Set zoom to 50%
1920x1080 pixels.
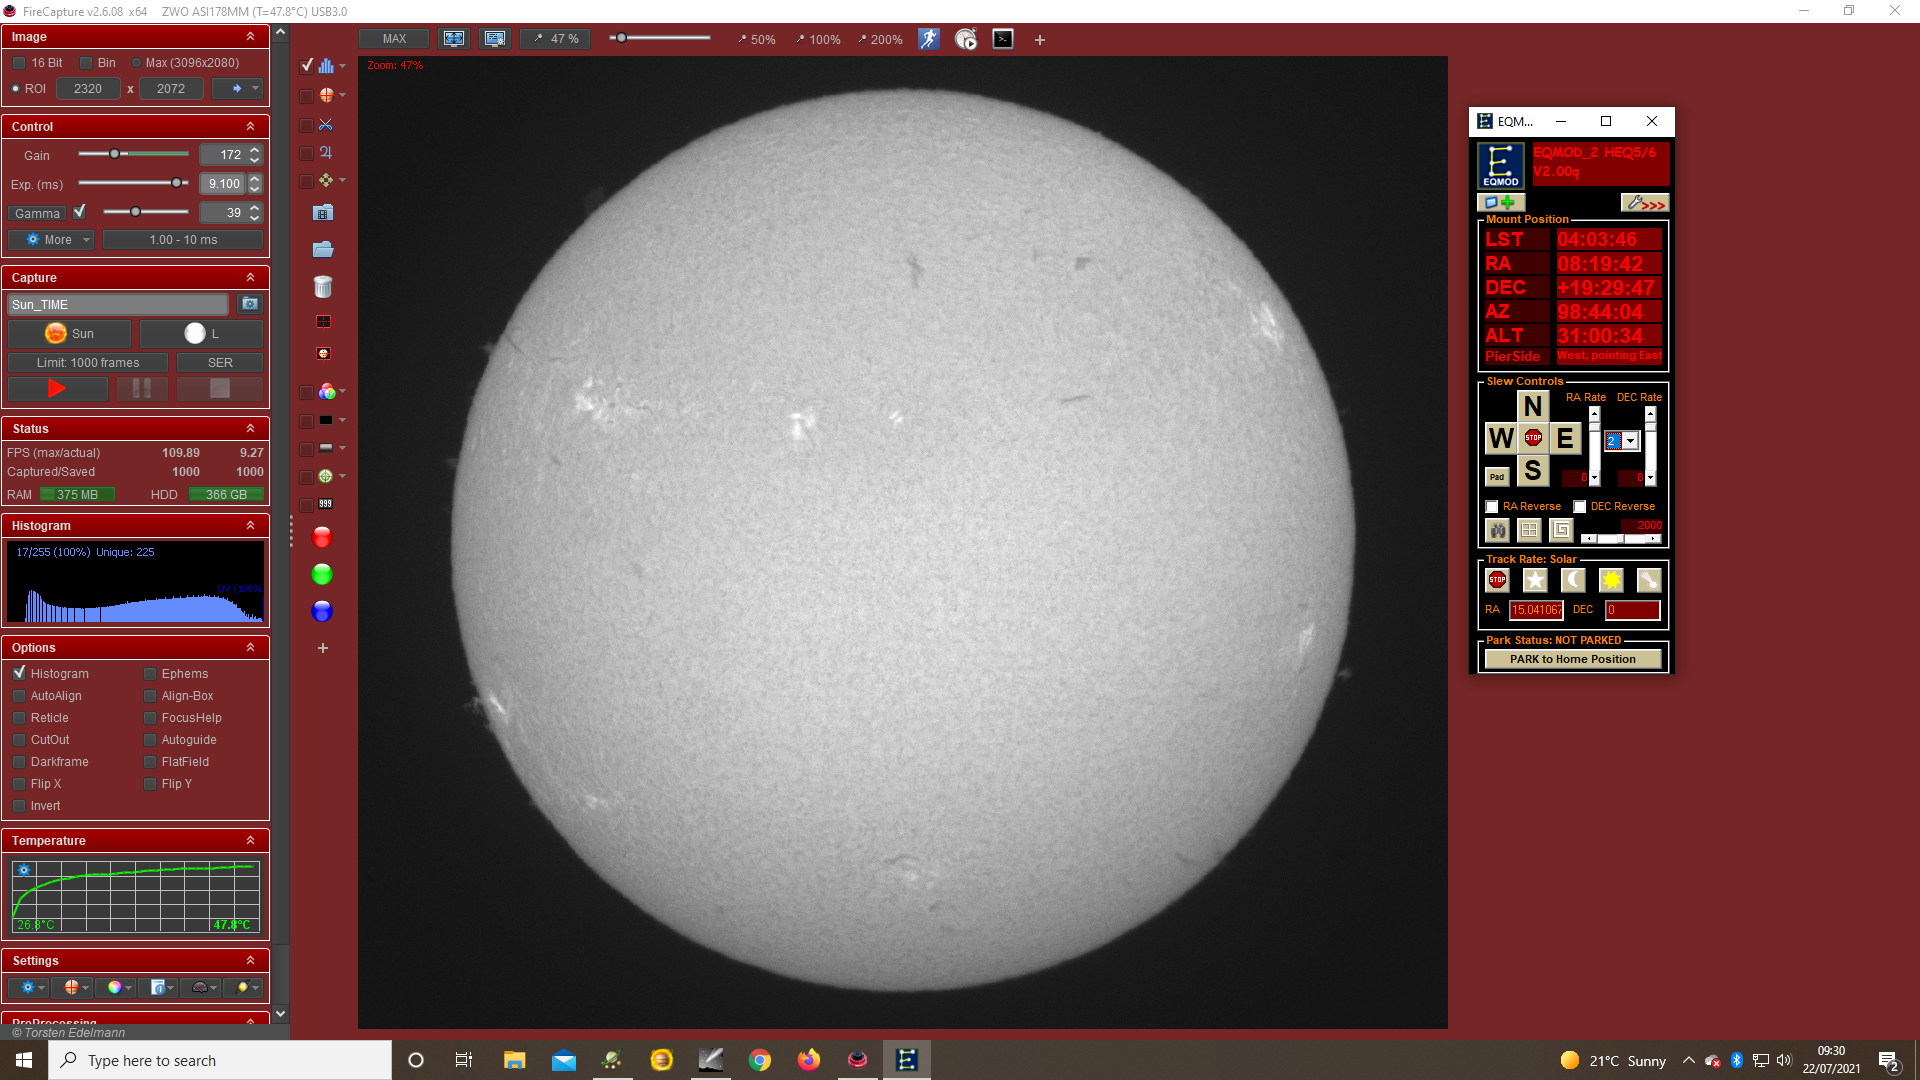(757, 40)
